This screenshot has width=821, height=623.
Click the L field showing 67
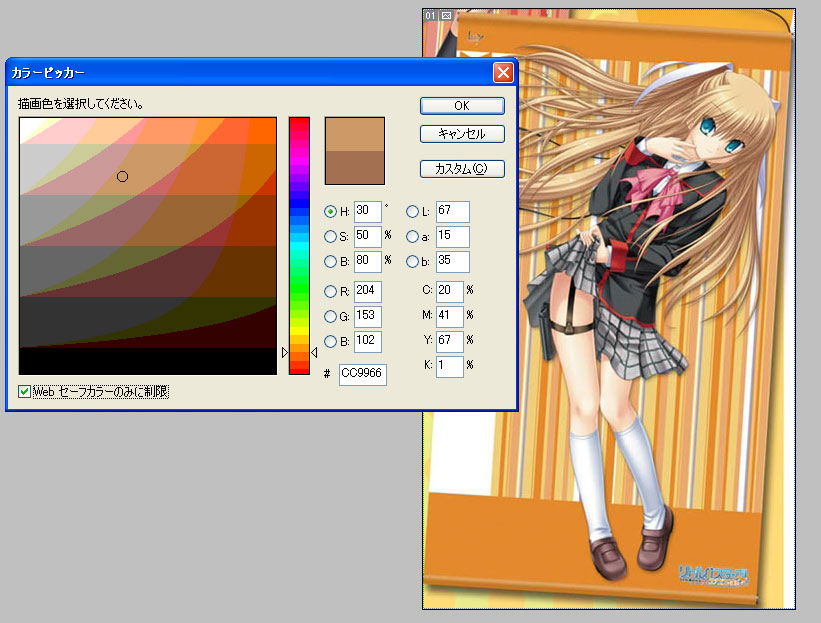[x=453, y=211]
